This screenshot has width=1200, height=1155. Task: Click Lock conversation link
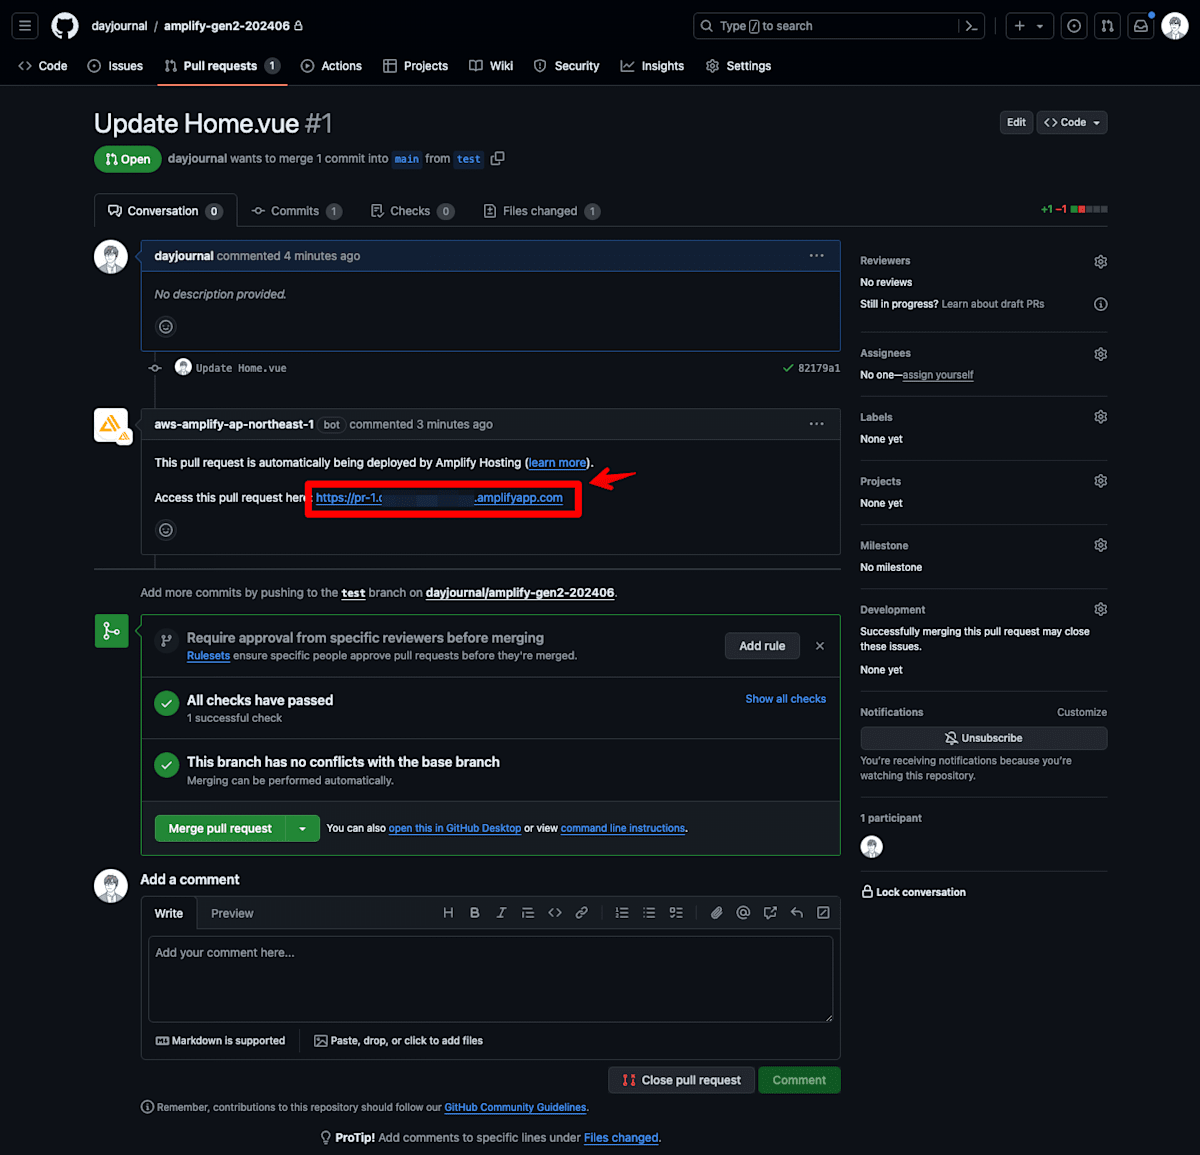pyautogui.click(x=913, y=892)
